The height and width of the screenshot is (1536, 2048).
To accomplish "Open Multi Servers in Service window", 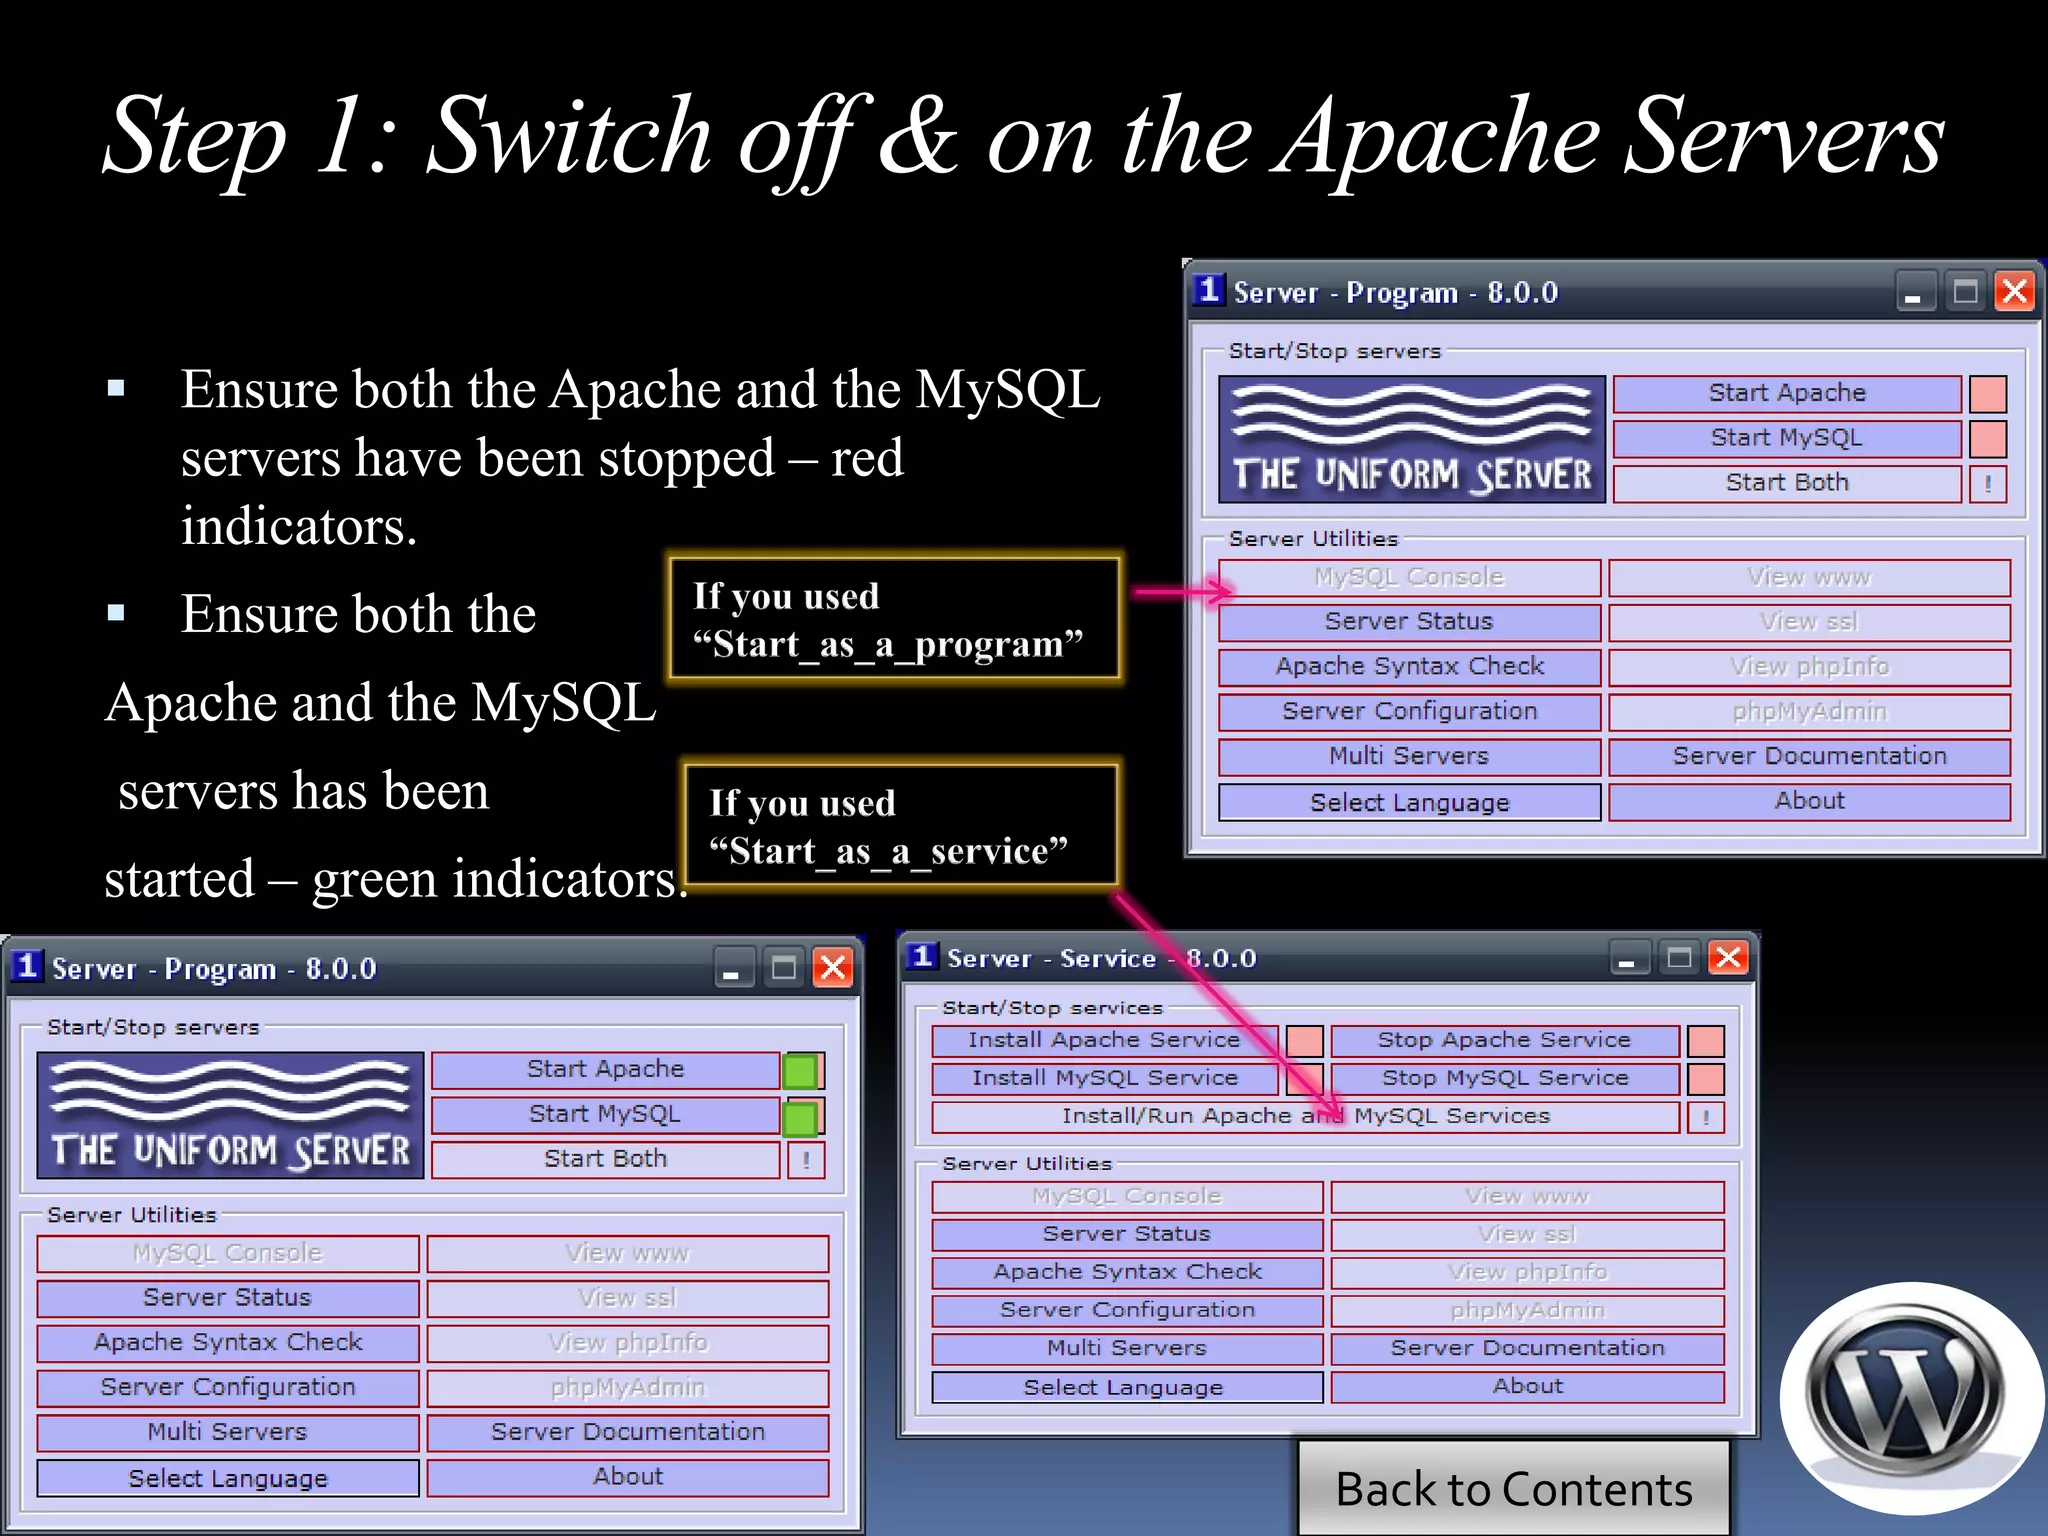I will pyautogui.click(x=1127, y=1349).
